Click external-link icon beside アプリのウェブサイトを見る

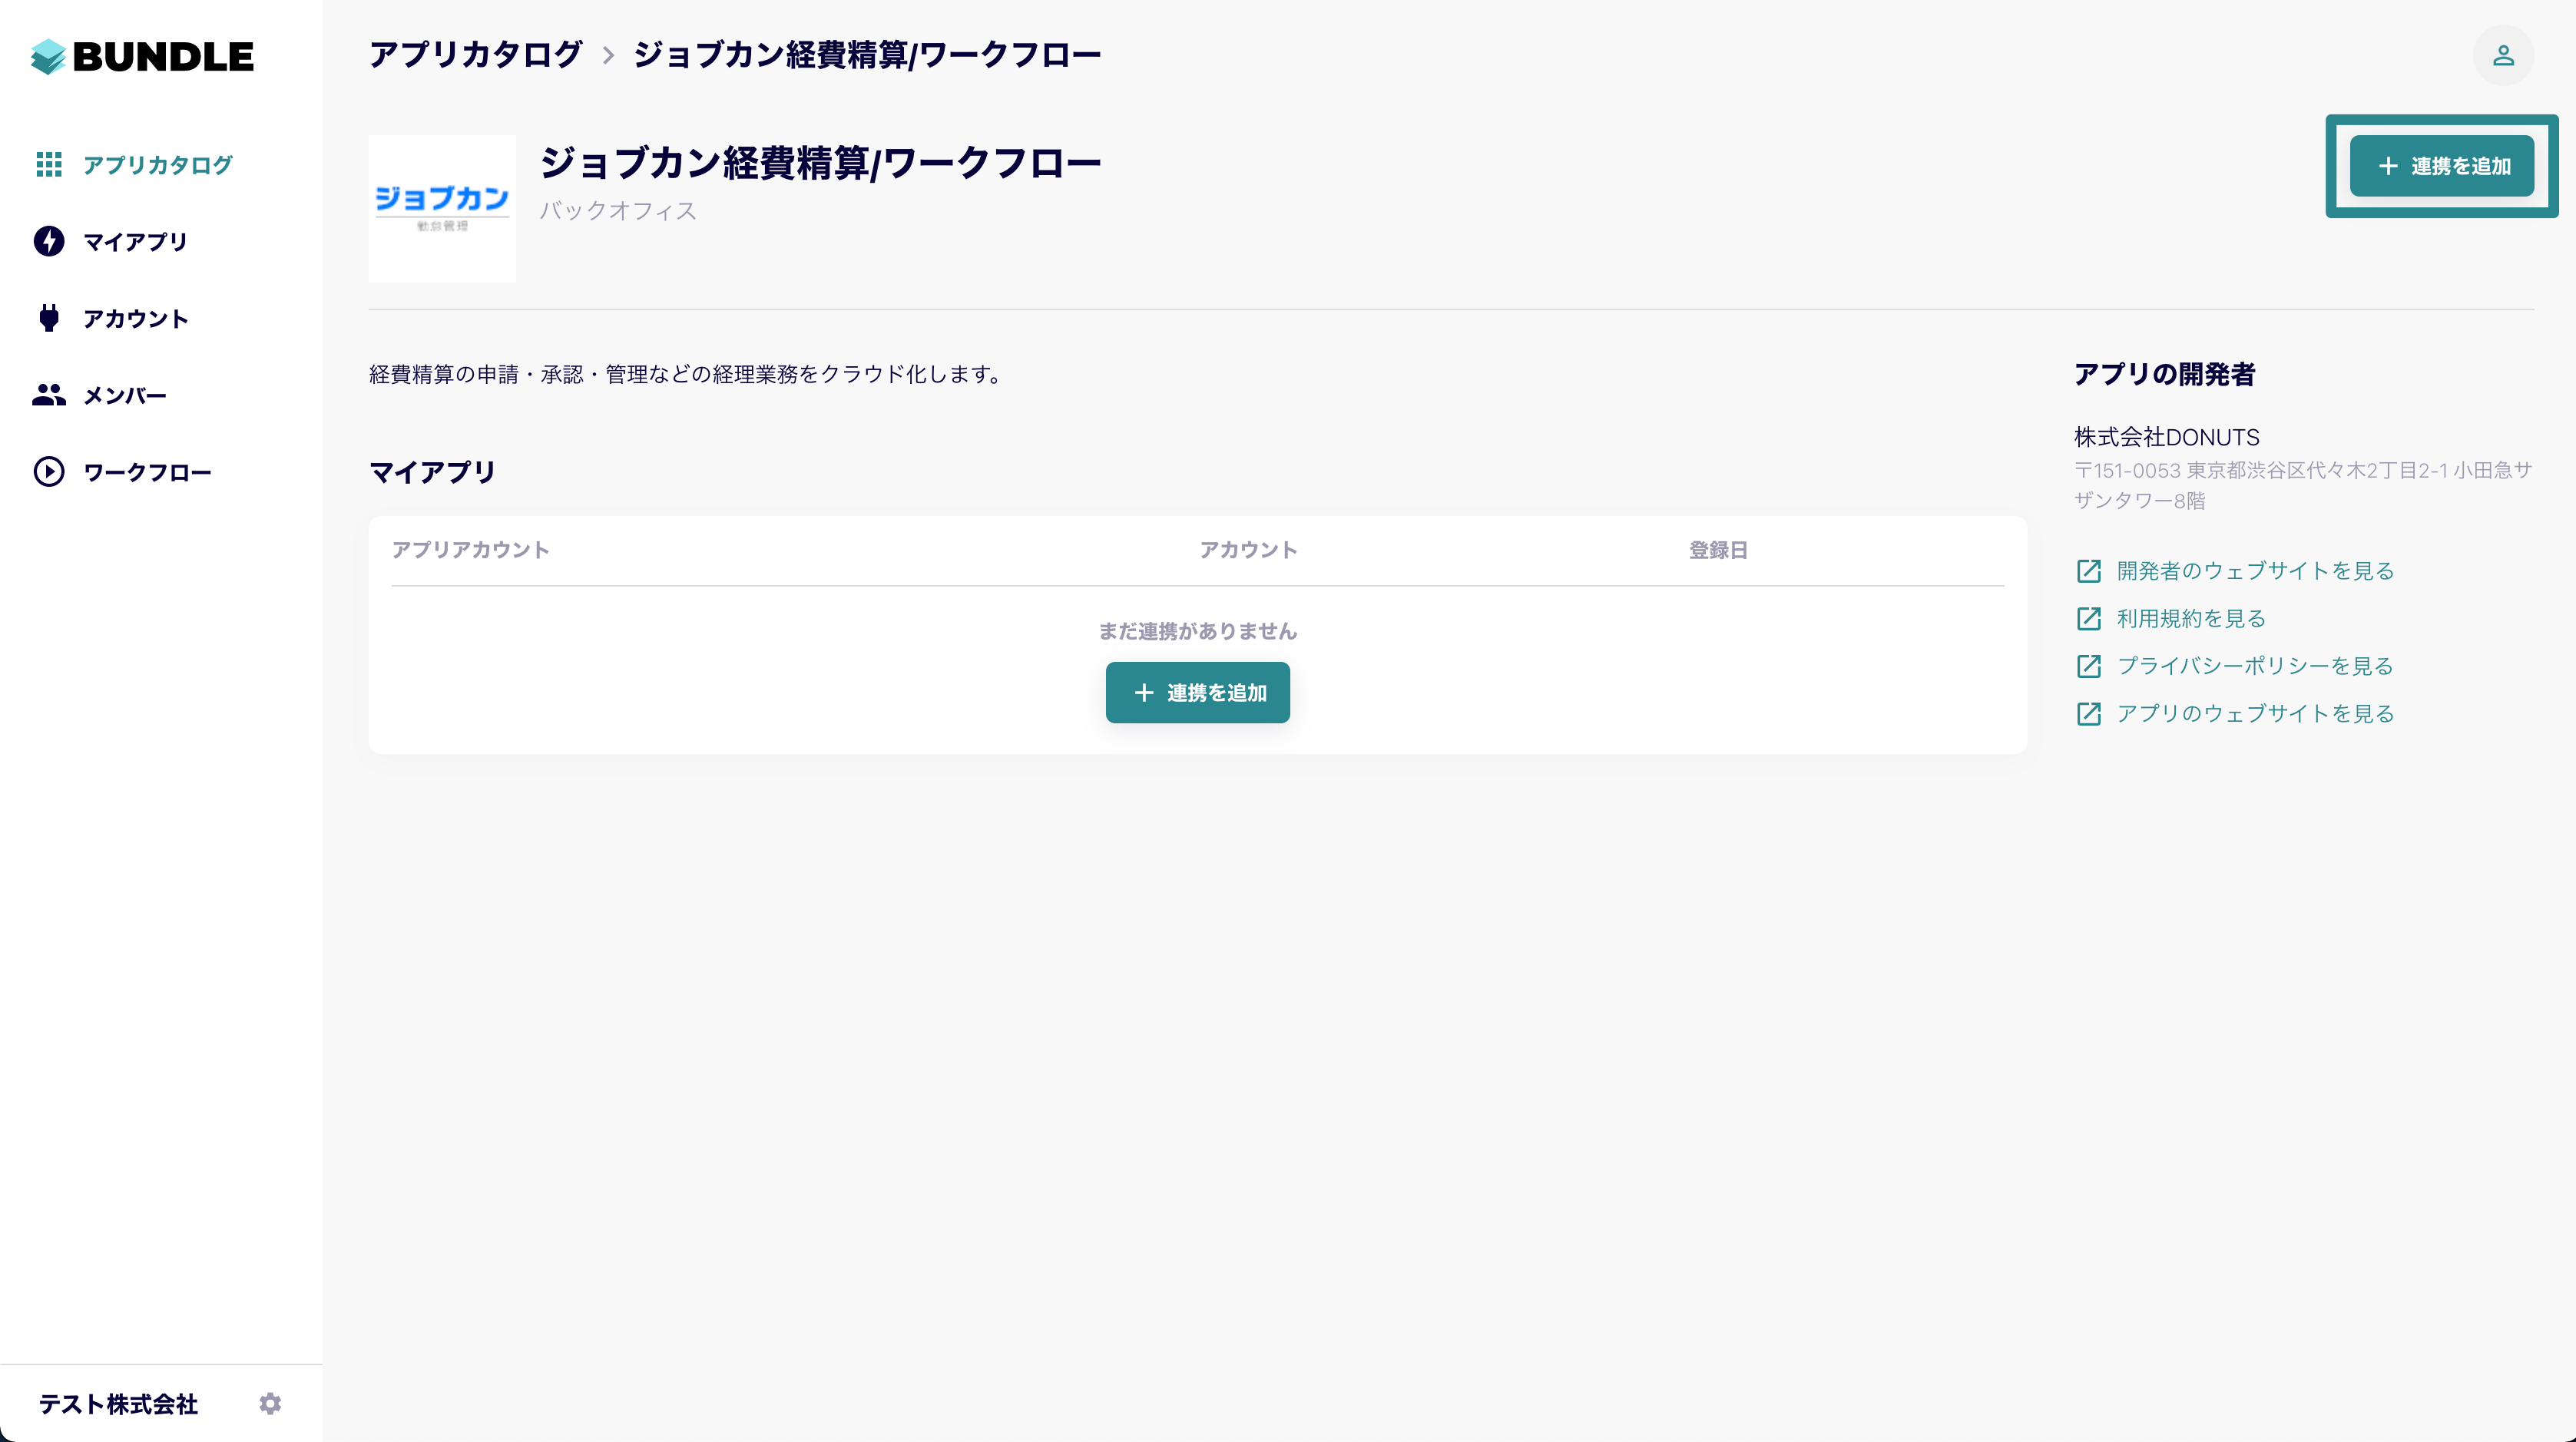point(2089,714)
